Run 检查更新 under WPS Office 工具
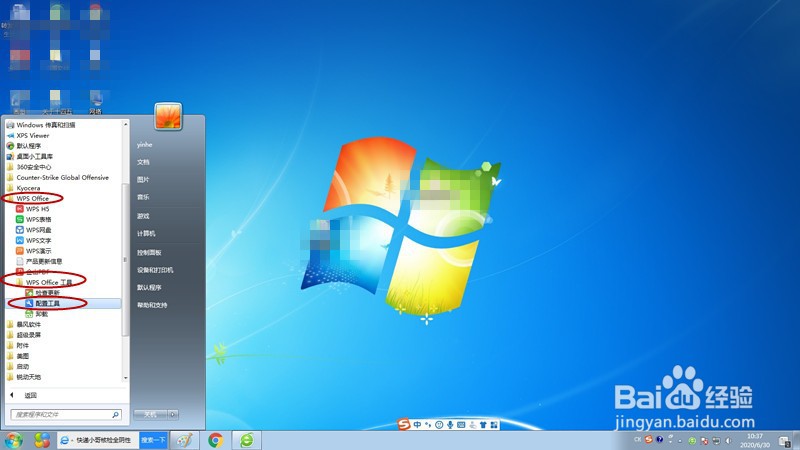This screenshot has height=450, width=800. [x=43, y=293]
